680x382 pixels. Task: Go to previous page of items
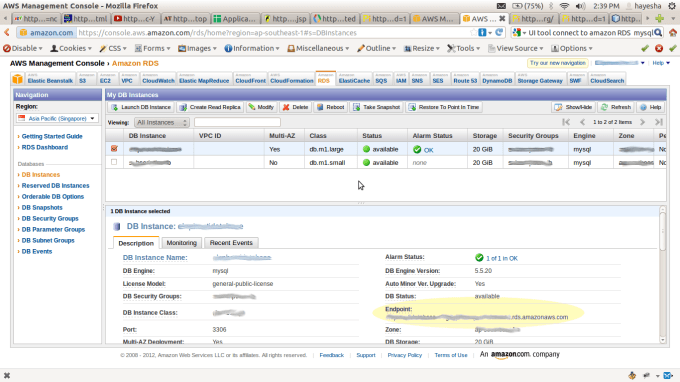pyautogui.click(x=582, y=122)
